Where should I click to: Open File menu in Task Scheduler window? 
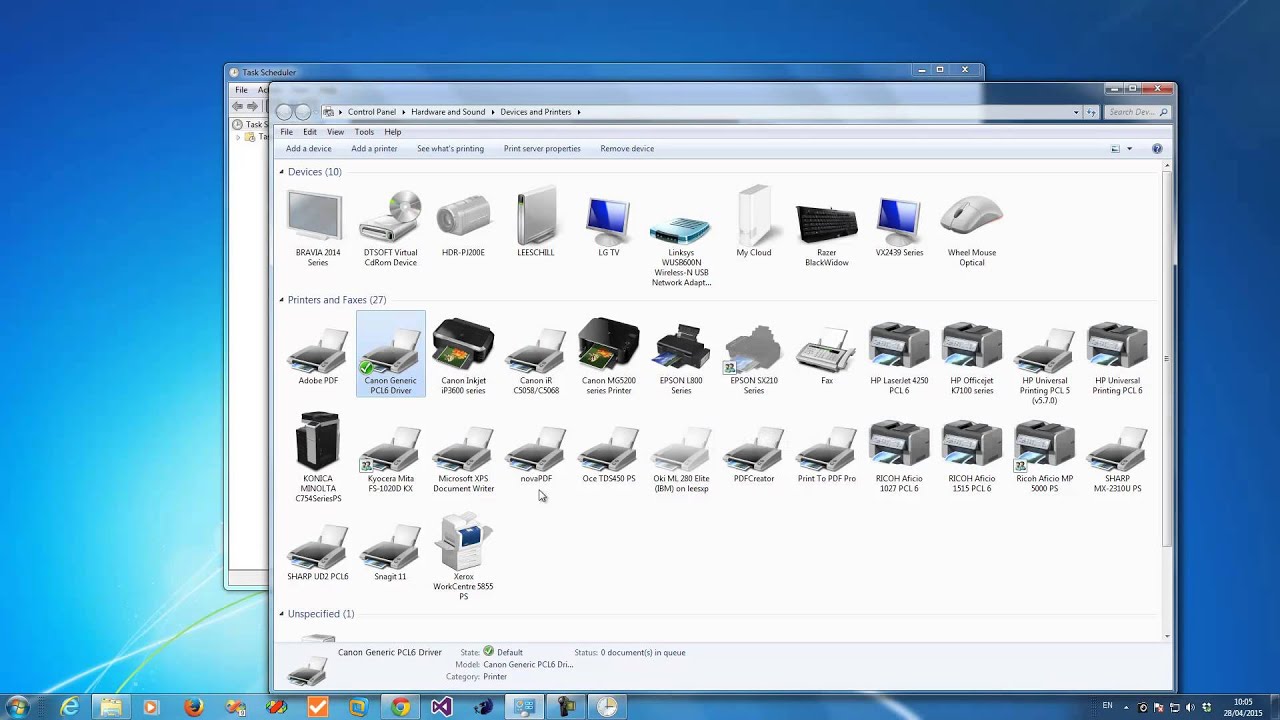coord(241,90)
